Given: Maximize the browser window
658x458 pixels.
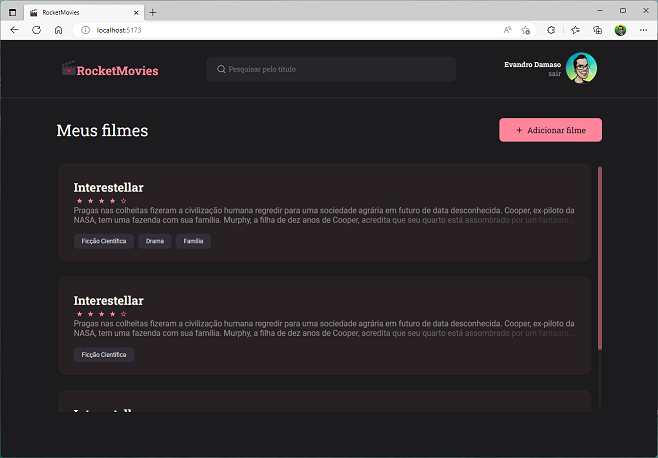Looking at the screenshot, I should click(623, 10).
